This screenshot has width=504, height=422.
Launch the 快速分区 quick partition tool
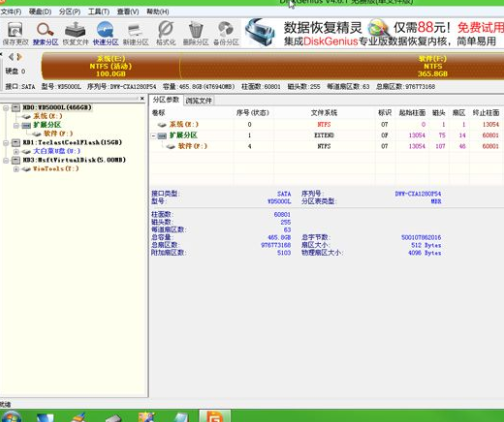[x=105, y=33]
